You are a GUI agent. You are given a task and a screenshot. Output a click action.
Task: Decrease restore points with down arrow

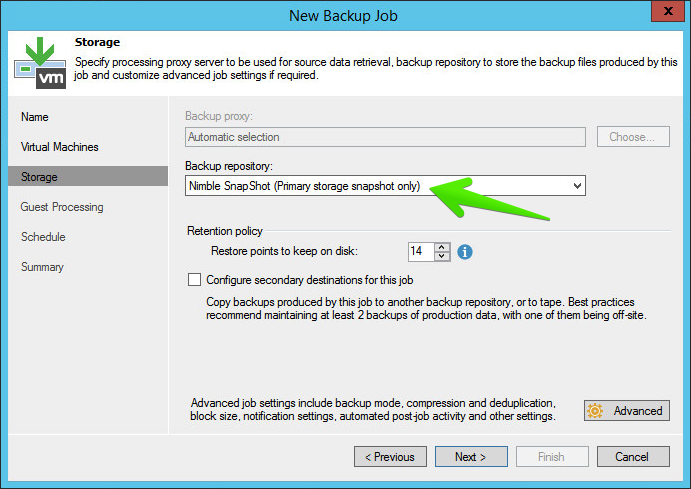point(442,256)
